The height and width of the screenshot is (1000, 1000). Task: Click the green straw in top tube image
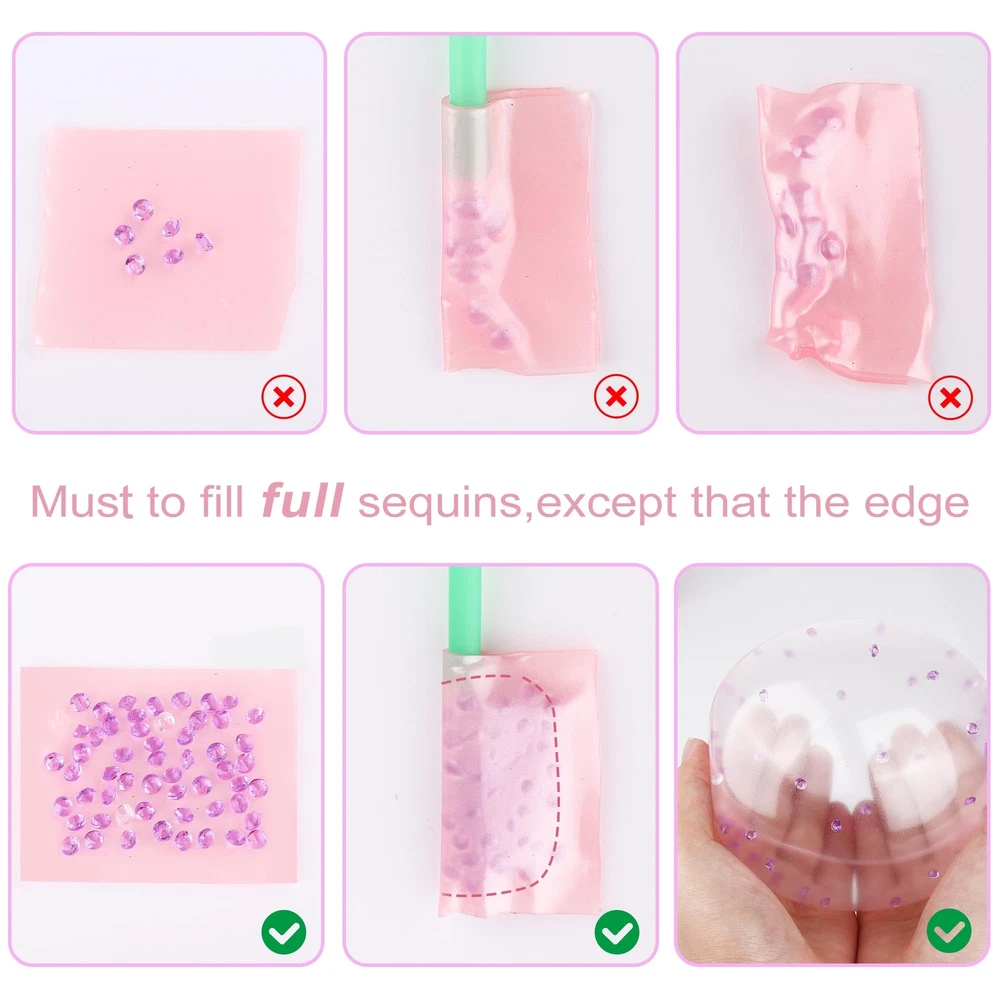[467, 69]
